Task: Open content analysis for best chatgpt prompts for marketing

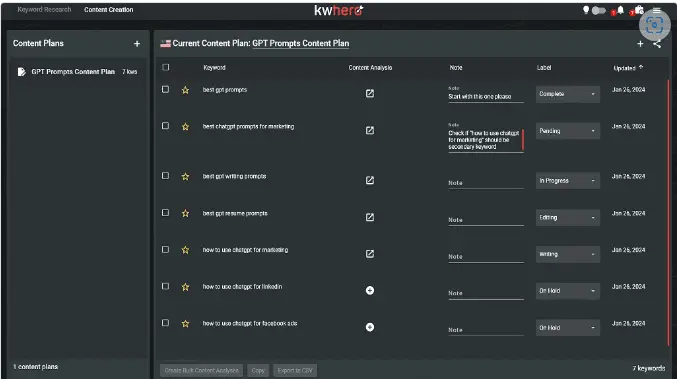Action: pyautogui.click(x=370, y=130)
